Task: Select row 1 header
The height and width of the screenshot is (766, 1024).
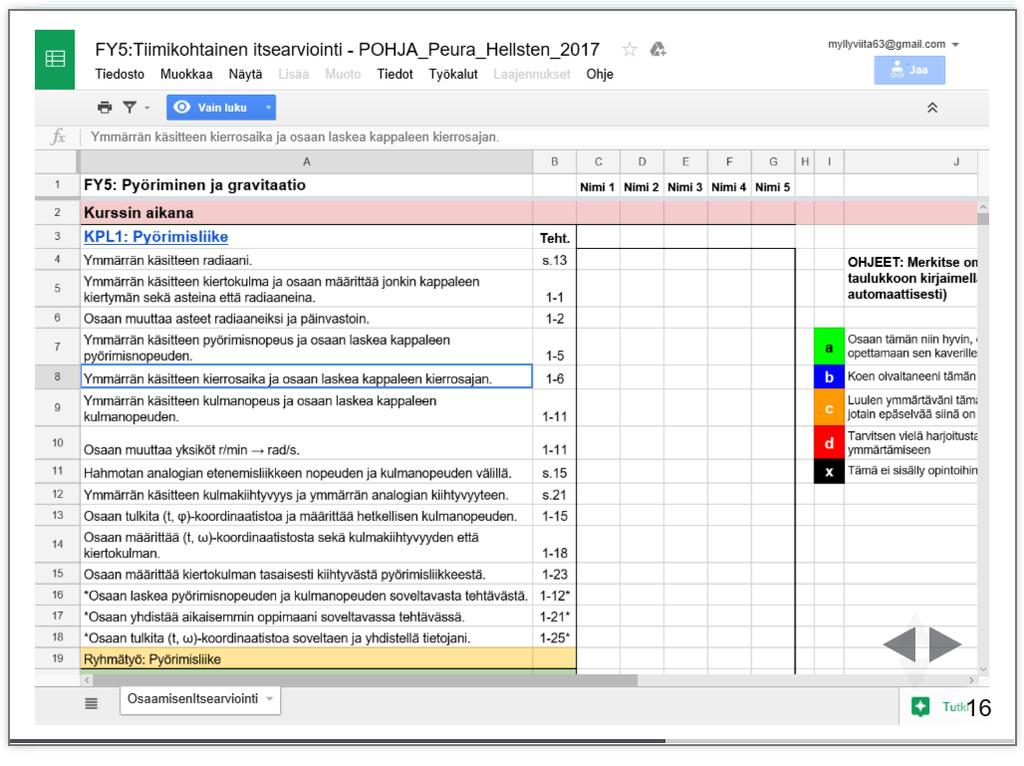Action: [57, 185]
